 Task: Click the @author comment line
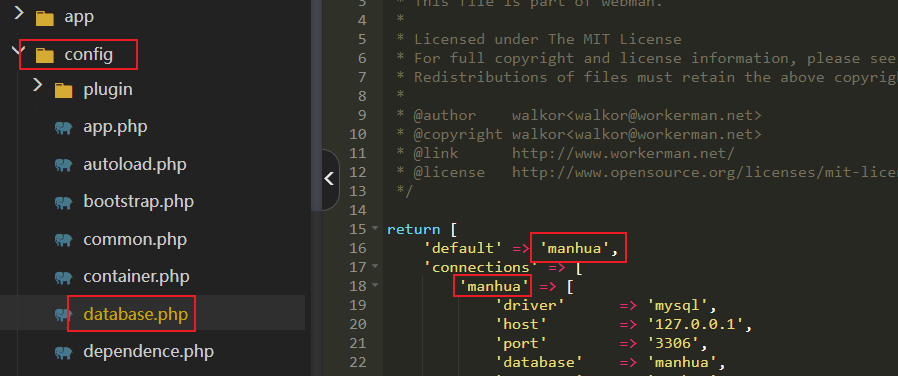578,115
